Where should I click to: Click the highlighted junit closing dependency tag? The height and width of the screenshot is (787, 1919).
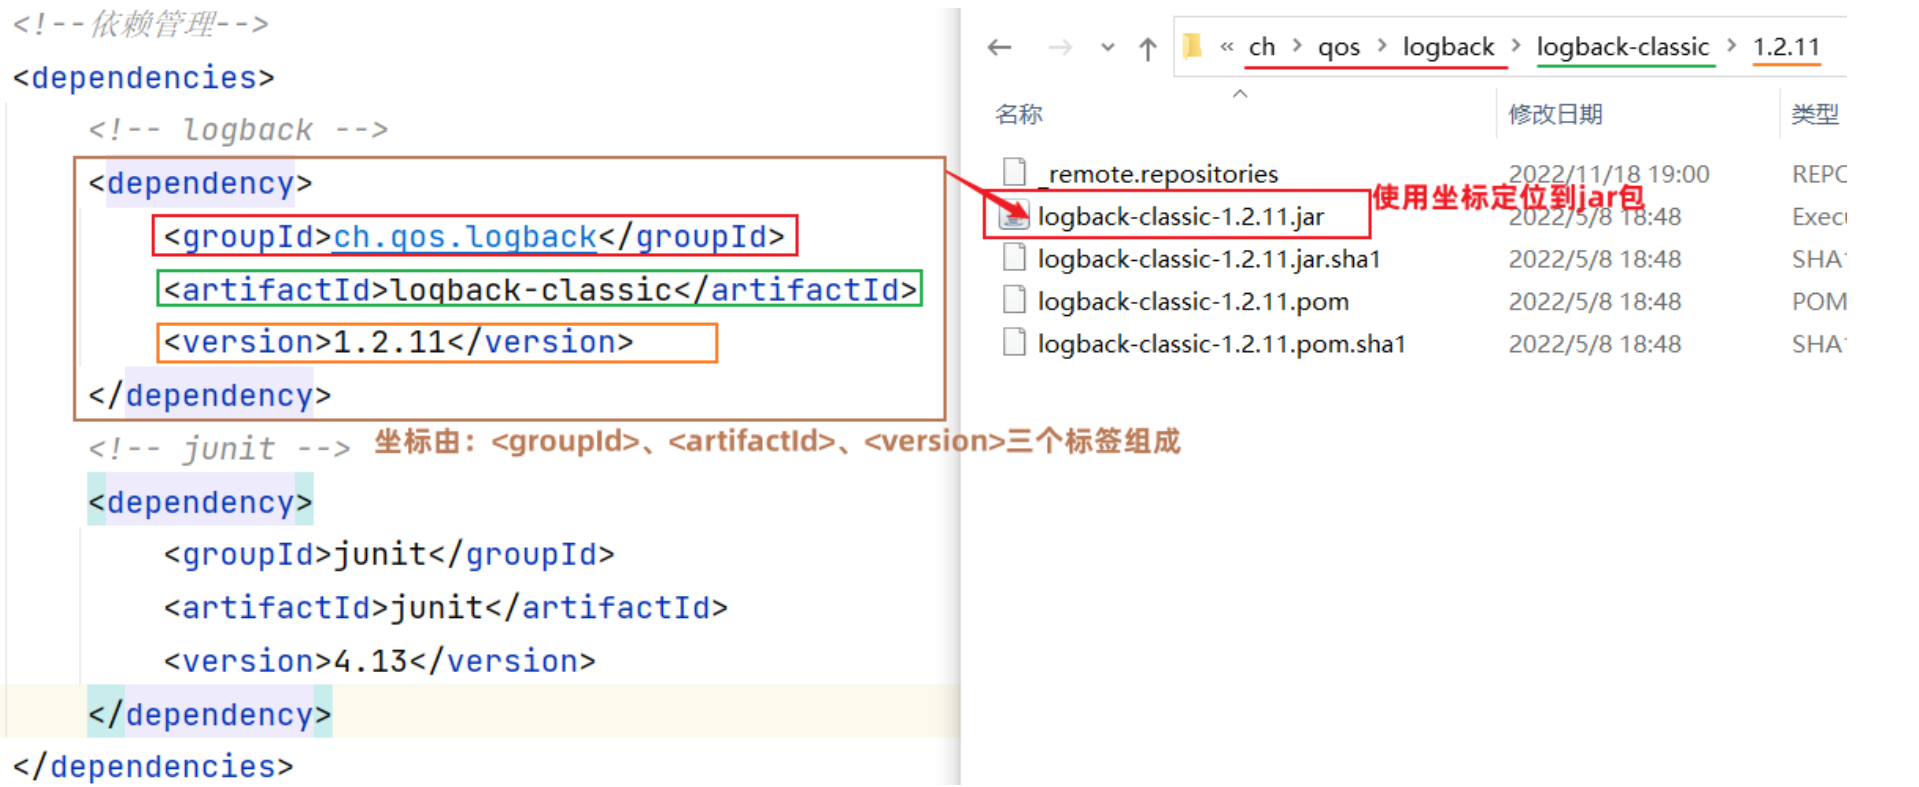coord(210,714)
